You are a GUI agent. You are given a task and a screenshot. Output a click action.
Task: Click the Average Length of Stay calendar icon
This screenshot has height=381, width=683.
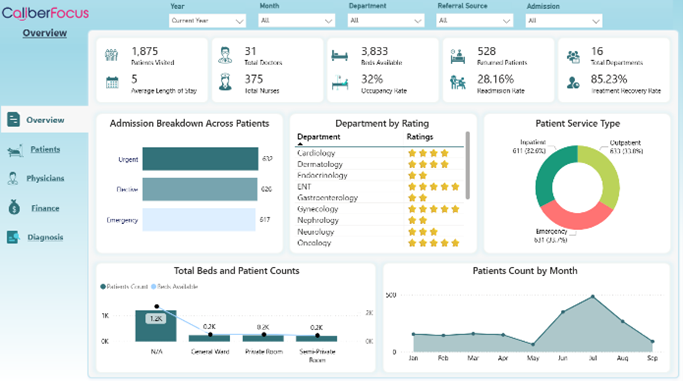tap(112, 82)
